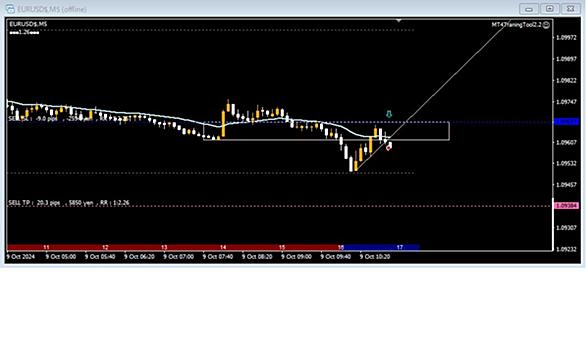Viewport: 586px width, 362px height.
Task: Click the blue stop-loss price tag on price axis
Action: [x=567, y=122]
